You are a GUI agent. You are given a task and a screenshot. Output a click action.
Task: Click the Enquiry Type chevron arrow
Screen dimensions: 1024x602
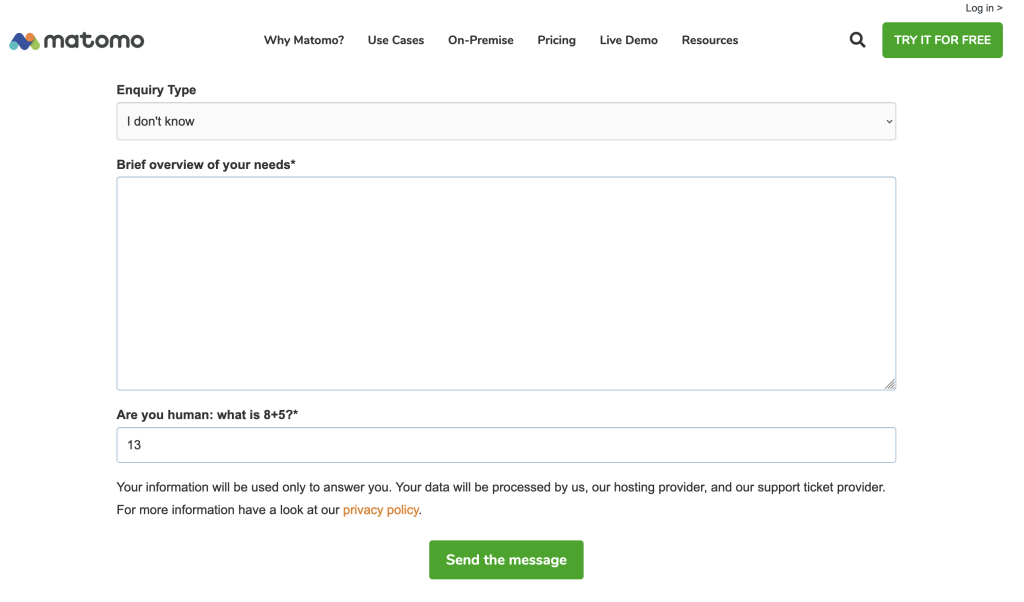tap(889, 122)
